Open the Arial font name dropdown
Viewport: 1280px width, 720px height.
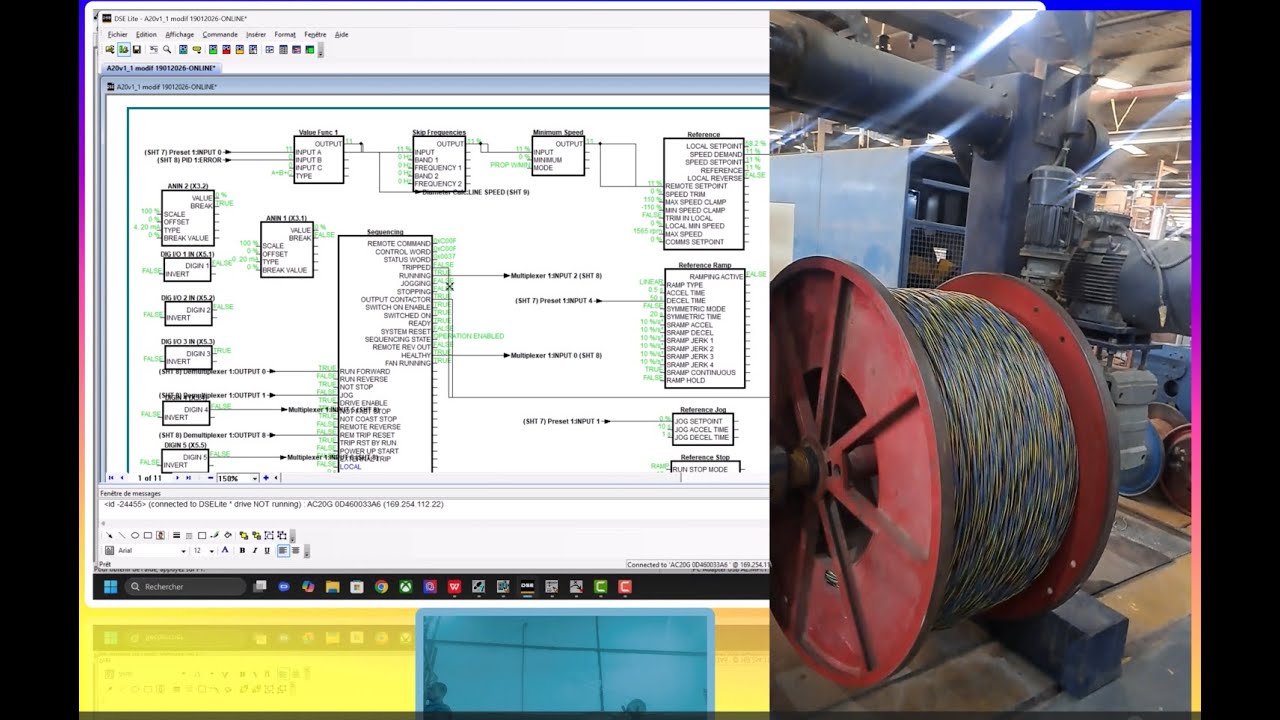coord(184,551)
